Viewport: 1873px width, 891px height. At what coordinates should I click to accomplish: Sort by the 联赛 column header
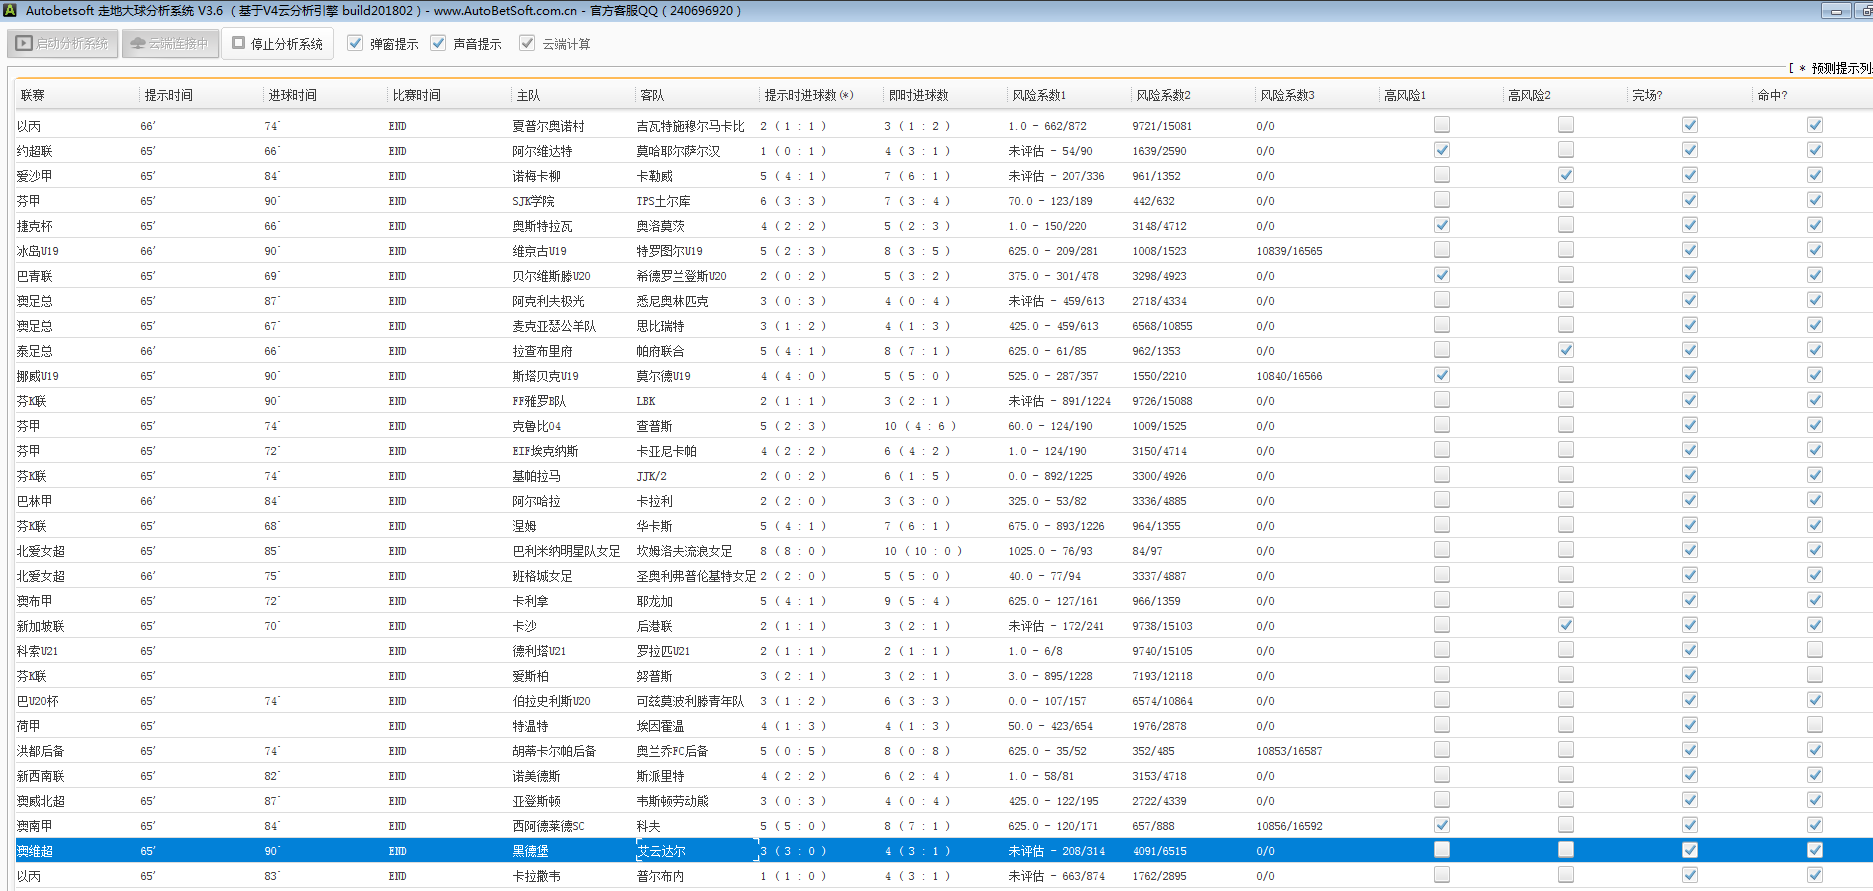33,95
